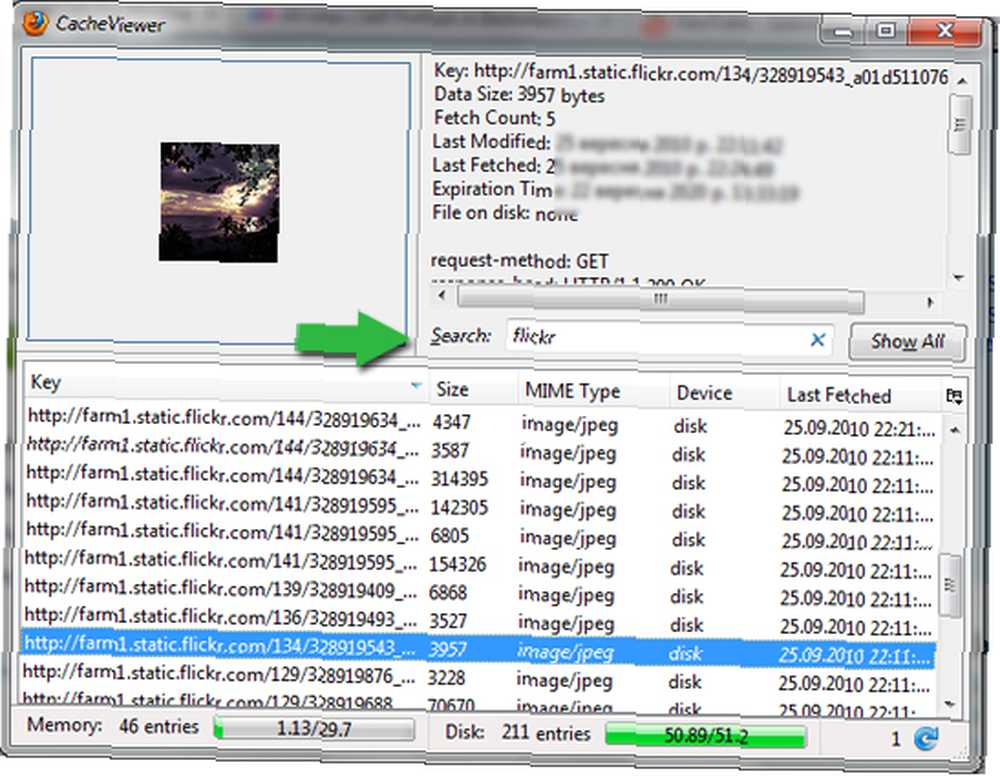
Task: Select the cache entry with size 4347
Action: [481, 425]
